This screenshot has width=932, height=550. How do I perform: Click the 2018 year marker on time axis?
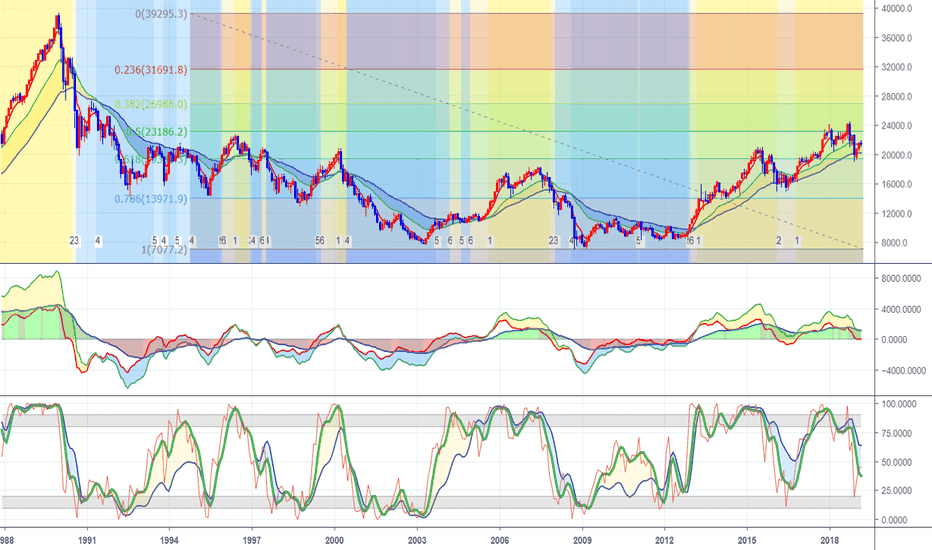(x=829, y=540)
